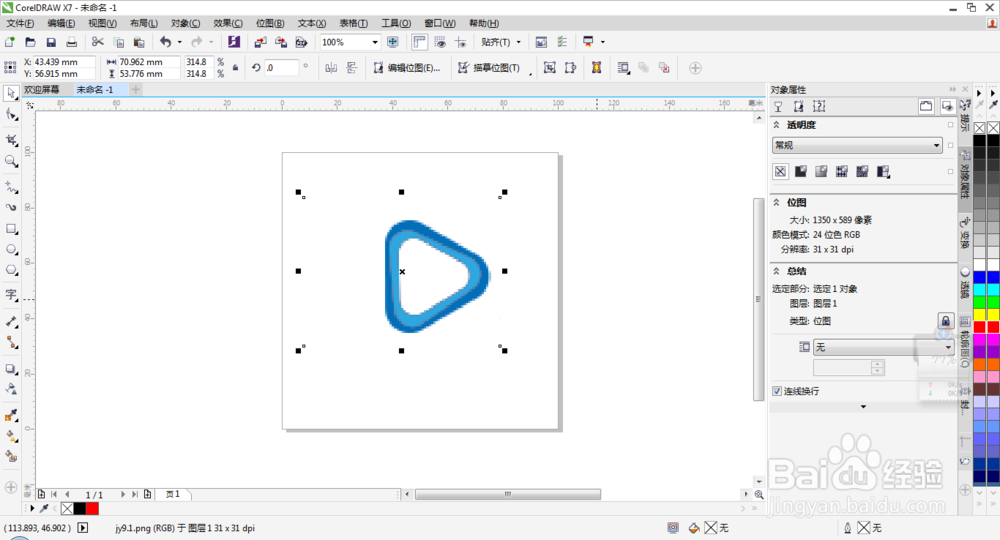Click the 编辑位图(E)... button

[x=407, y=68]
